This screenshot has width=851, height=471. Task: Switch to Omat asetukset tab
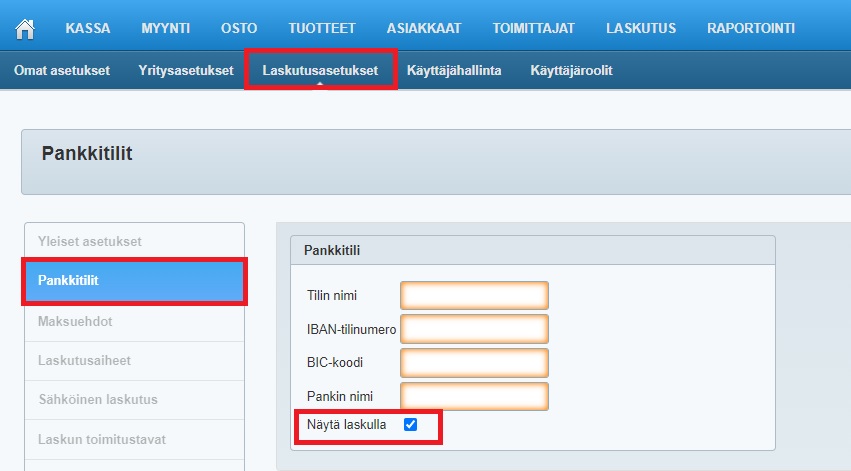(62, 71)
